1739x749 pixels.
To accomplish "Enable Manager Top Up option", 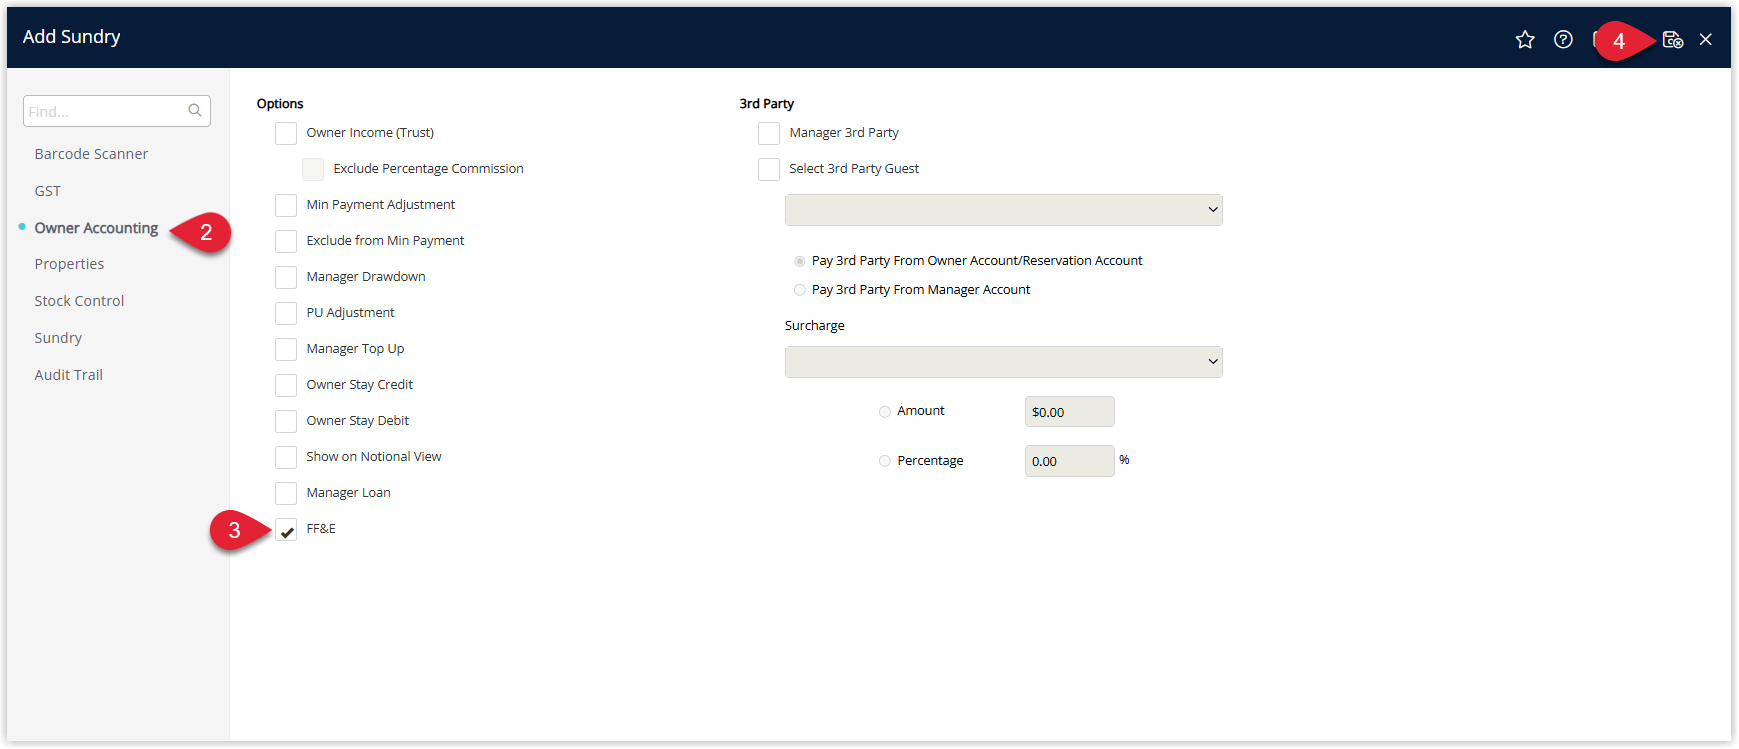I will [286, 349].
